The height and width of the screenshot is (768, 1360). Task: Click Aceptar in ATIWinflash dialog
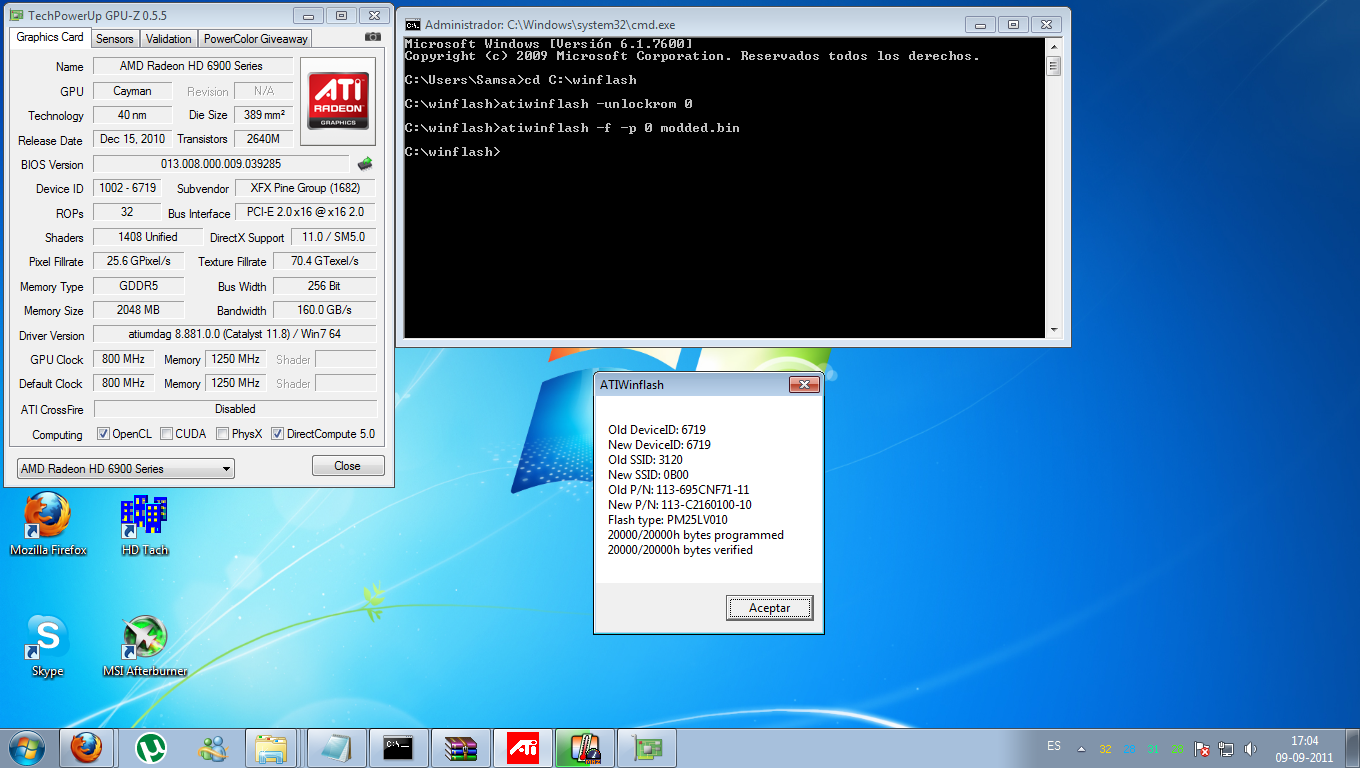(x=769, y=608)
